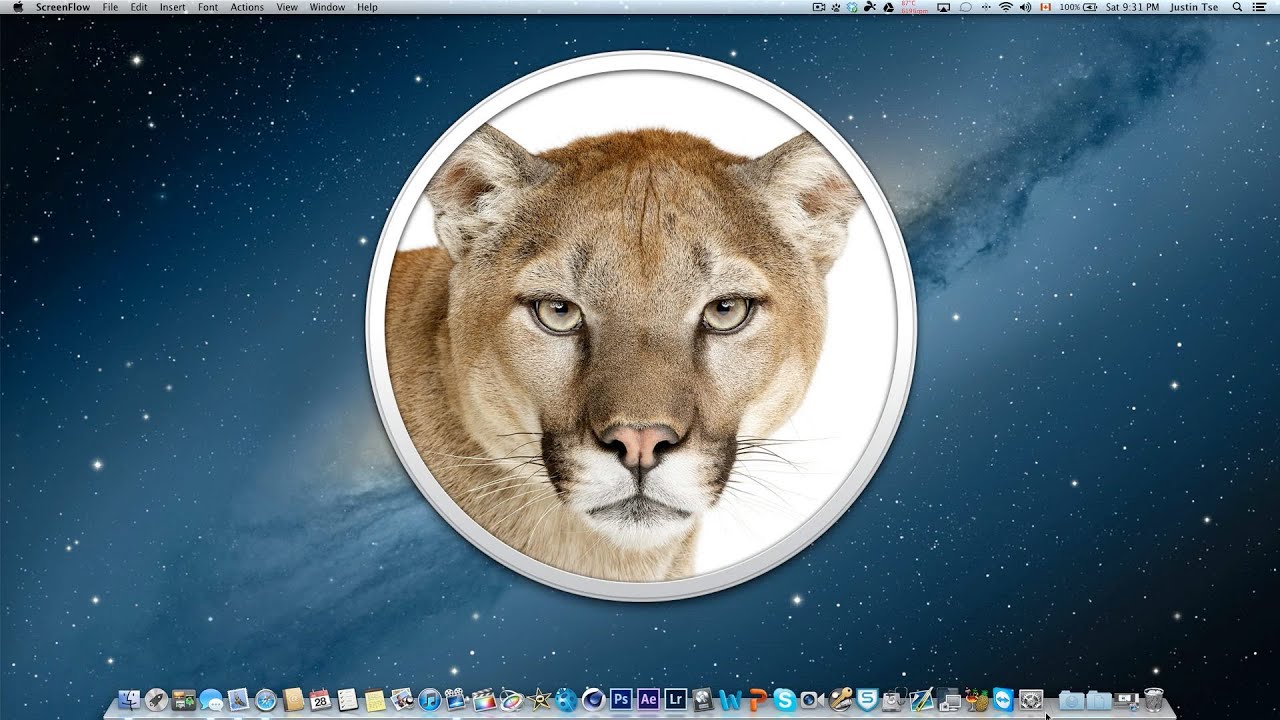Viewport: 1280px width, 720px height.
Task: Open the Window menu
Action: pos(327,7)
